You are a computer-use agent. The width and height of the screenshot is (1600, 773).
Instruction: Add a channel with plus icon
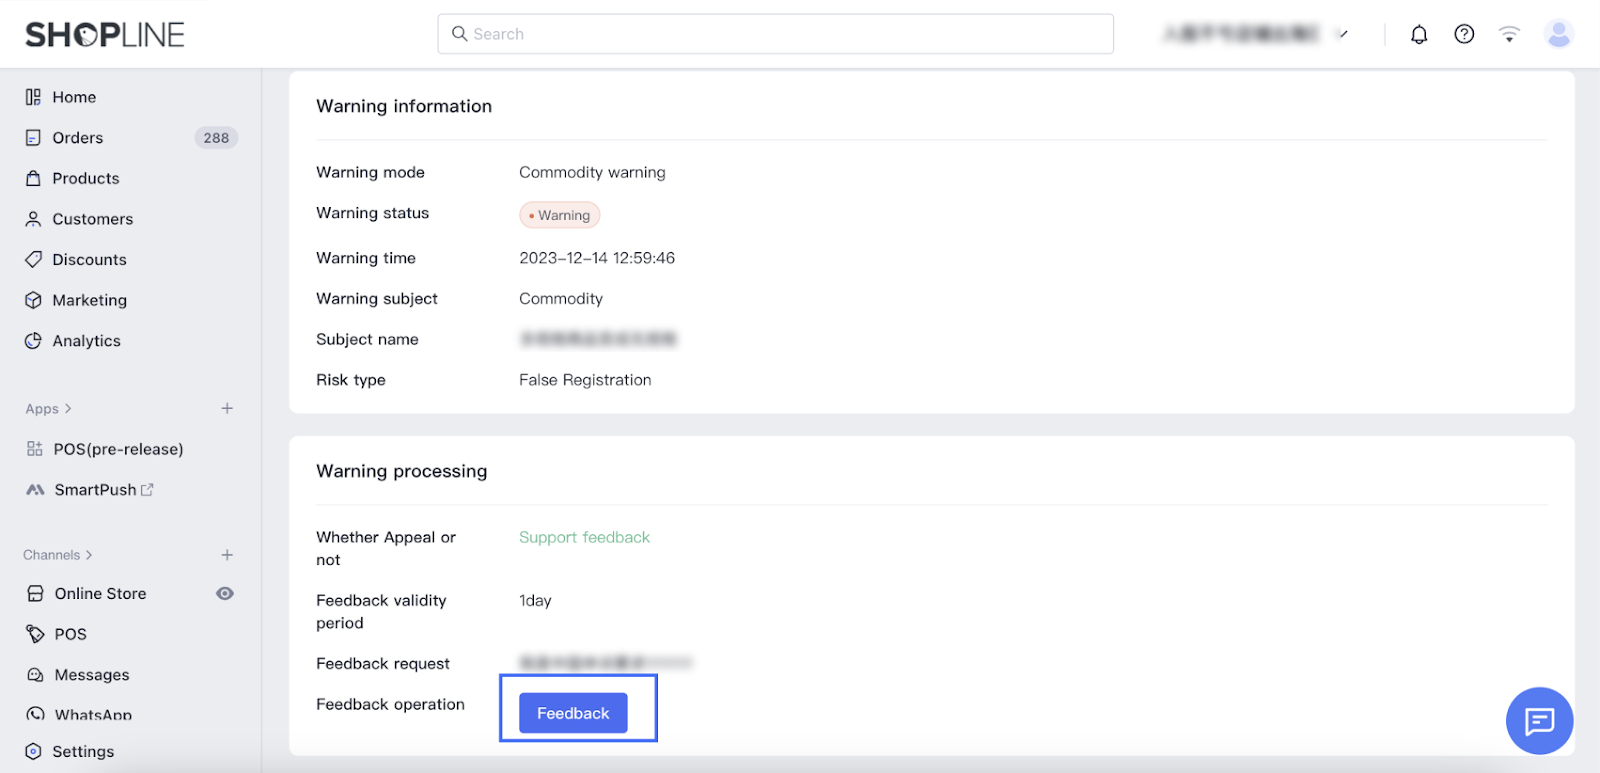(x=227, y=555)
